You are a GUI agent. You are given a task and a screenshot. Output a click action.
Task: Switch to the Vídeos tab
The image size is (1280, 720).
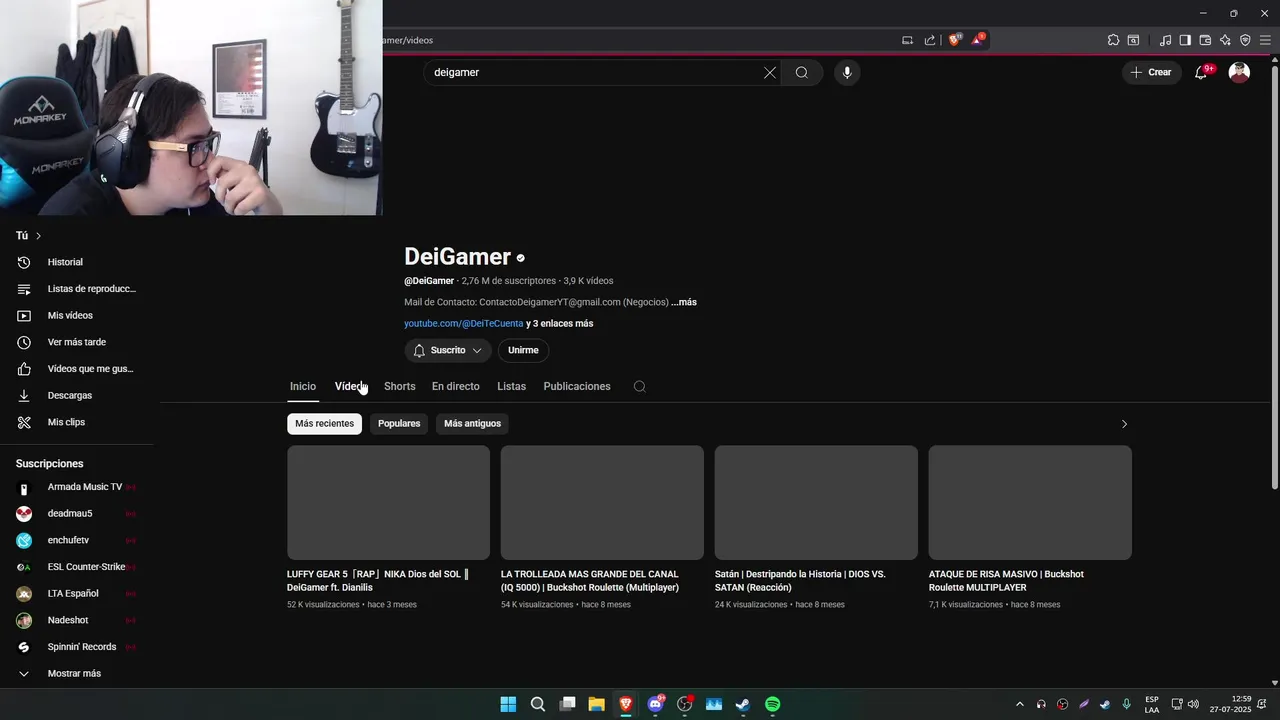[x=351, y=386]
